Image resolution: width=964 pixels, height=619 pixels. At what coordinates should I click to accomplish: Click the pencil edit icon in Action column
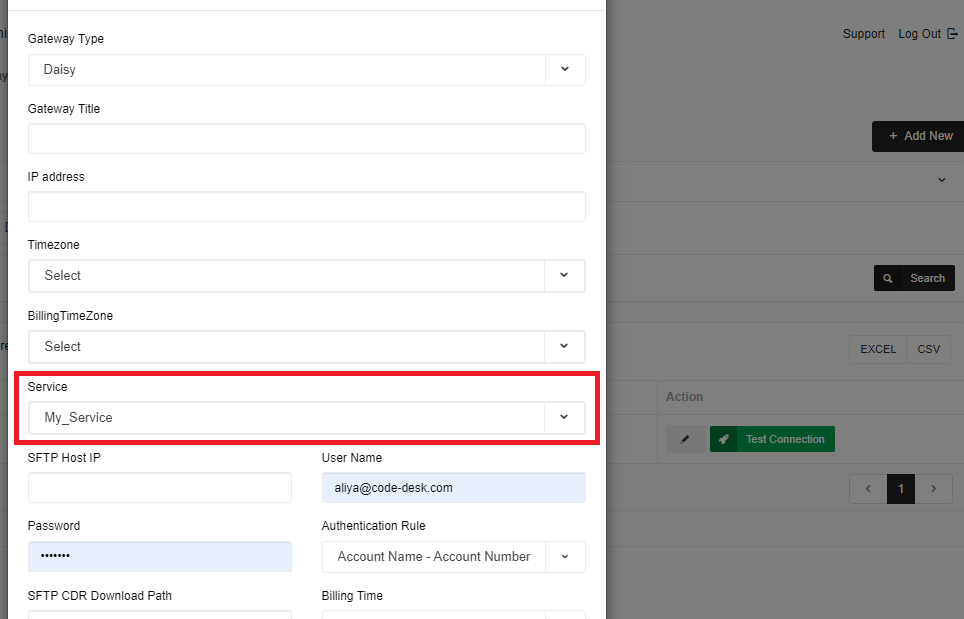(x=685, y=439)
